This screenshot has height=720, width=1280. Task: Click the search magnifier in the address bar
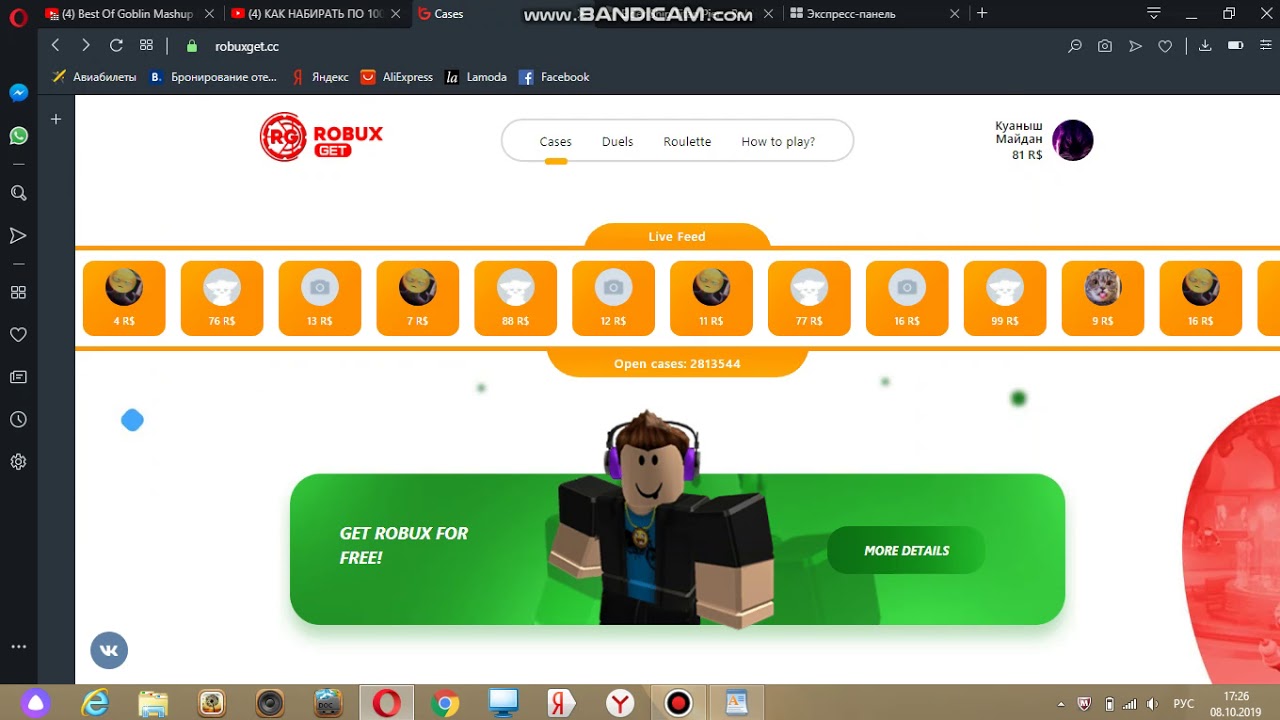click(x=1075, y=46)
